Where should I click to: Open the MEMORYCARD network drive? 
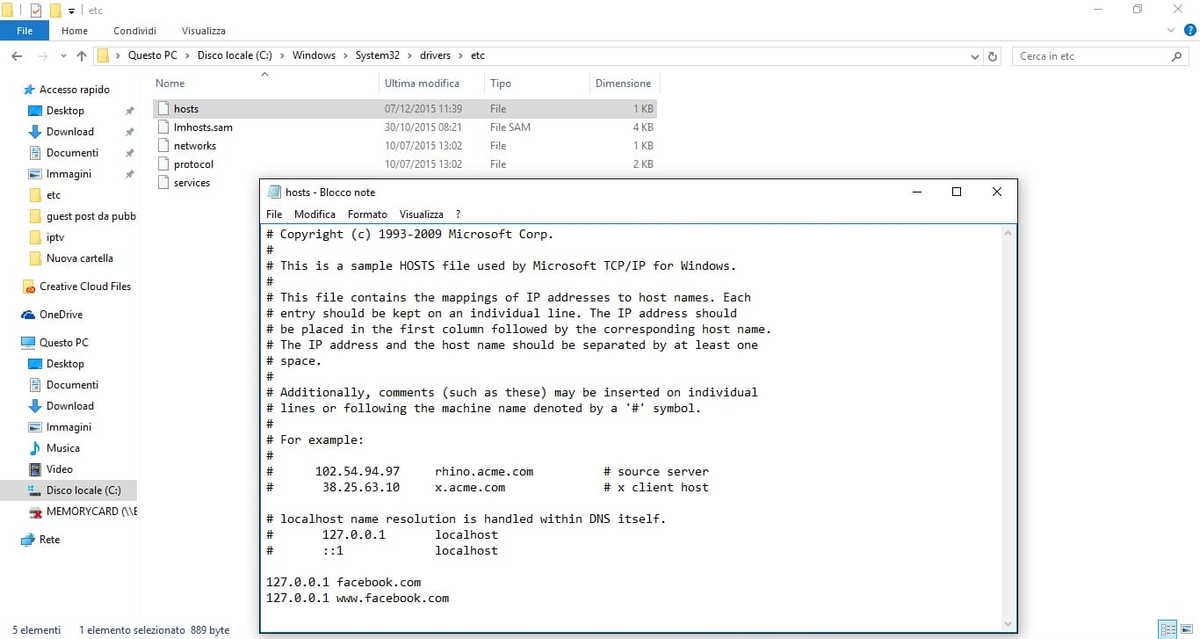91,511
